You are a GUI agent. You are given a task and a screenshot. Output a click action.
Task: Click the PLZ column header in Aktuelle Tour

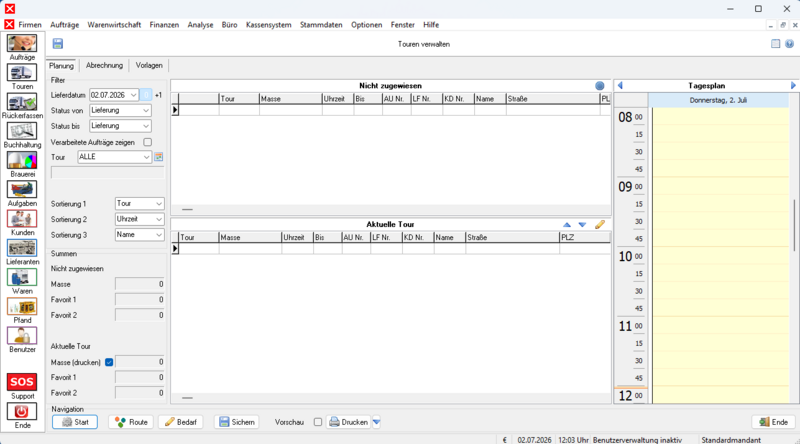pyautogui.click(x=585, y=237)
